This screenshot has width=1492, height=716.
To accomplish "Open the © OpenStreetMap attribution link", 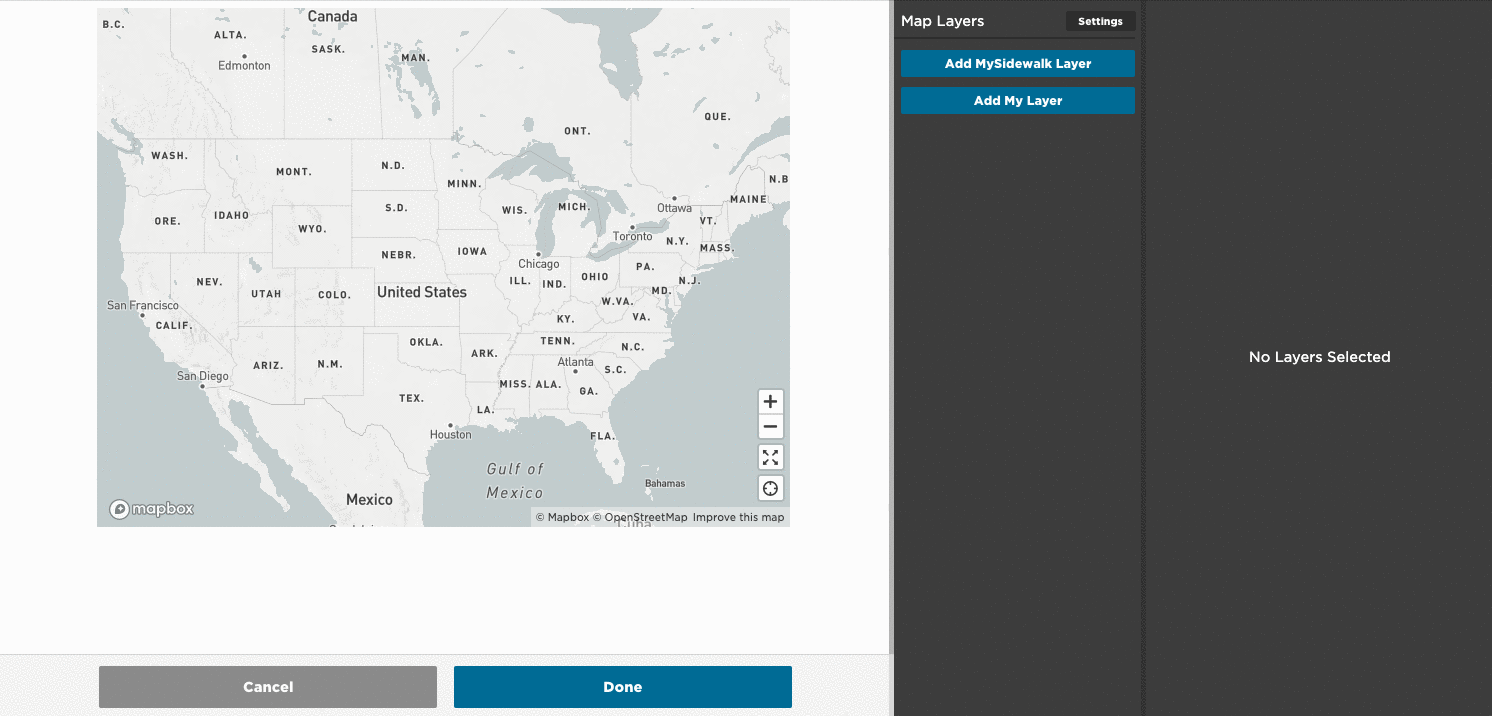I will [x=640, y=518].
